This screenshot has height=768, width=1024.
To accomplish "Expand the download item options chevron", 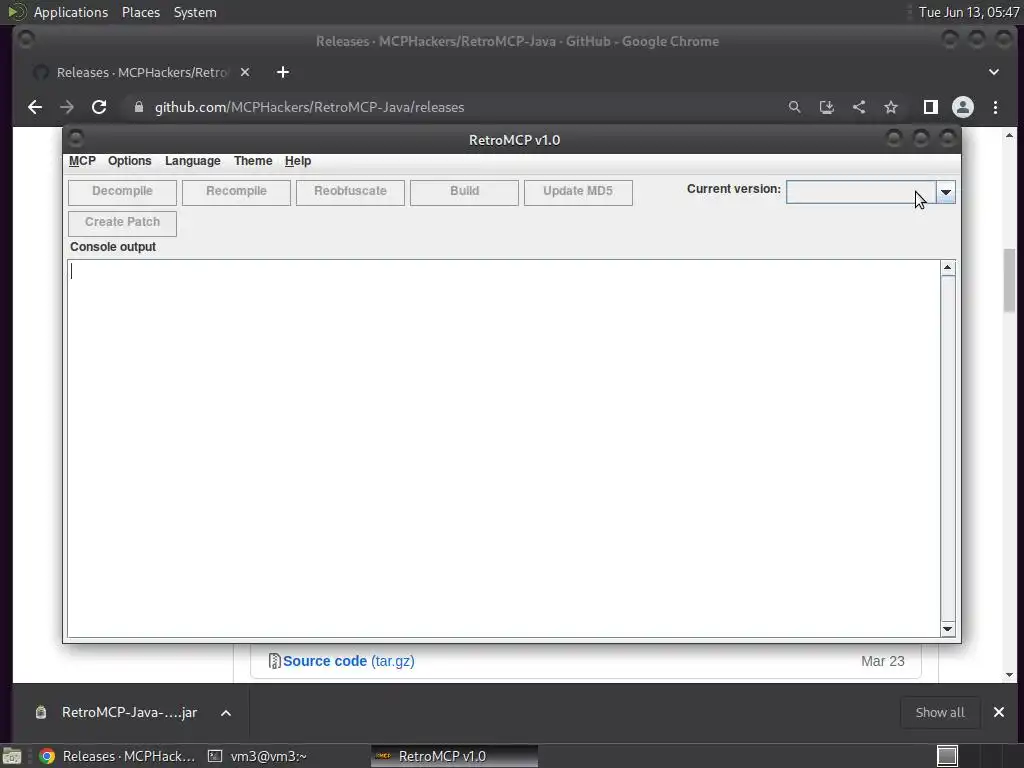I will click(x=226, y=712).
